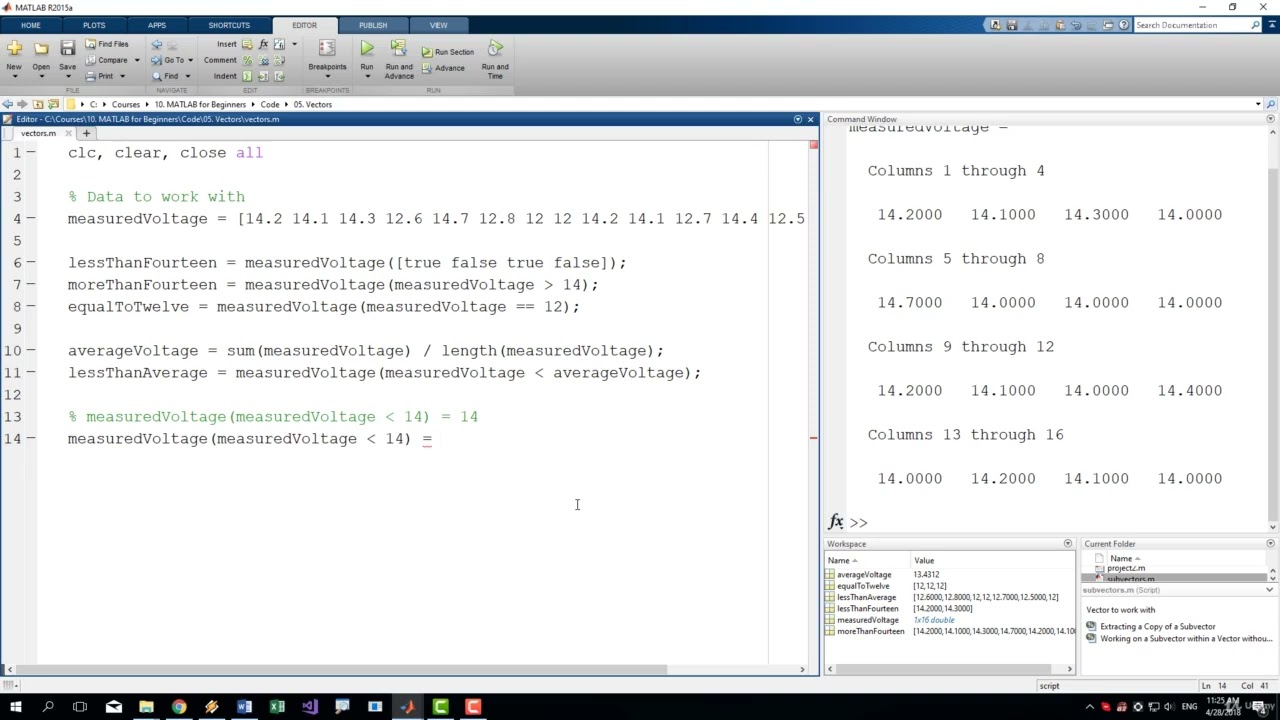Open Command Window actions menu
This screenshot has height=720, width=1280.
tap(1271, 119)
